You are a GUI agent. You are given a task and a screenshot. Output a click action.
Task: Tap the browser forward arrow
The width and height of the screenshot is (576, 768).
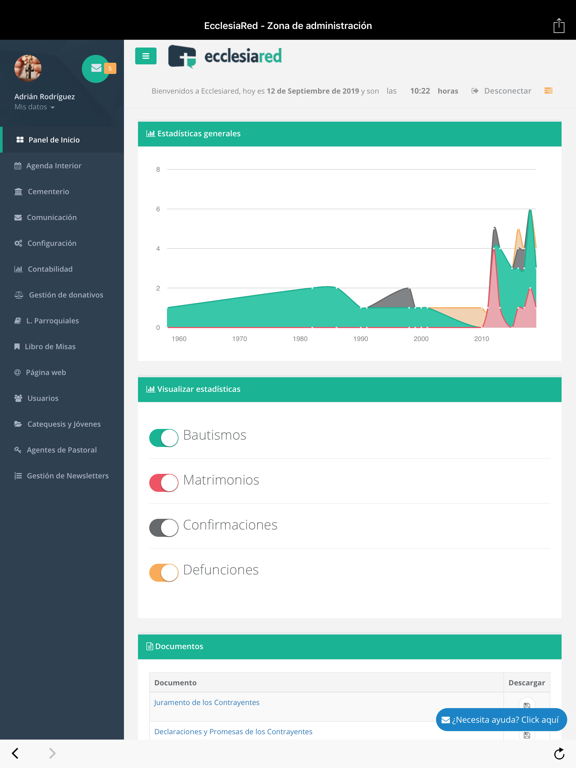[x=52, y=753]
